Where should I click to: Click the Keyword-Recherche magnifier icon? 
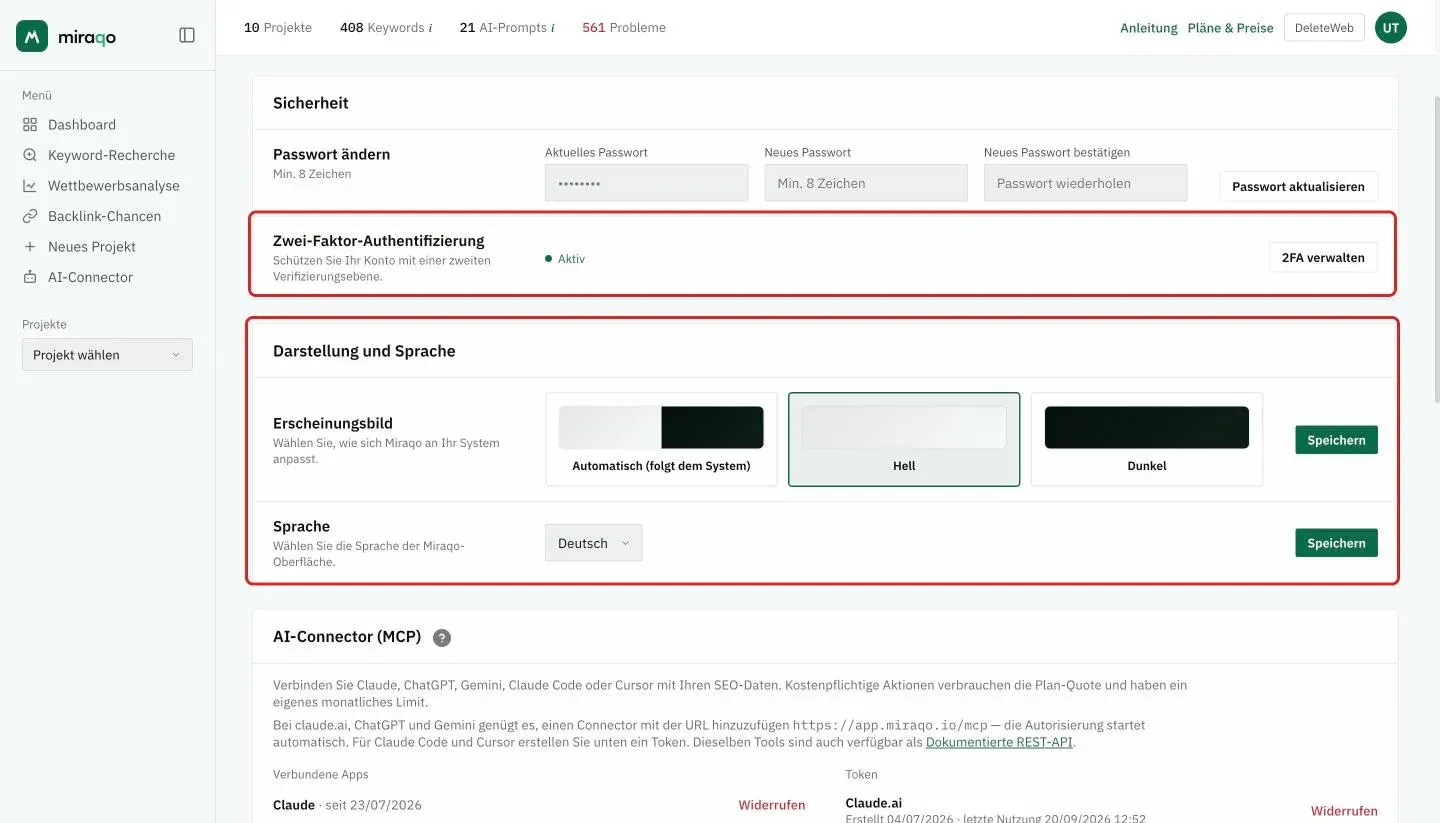click(30, 155)
